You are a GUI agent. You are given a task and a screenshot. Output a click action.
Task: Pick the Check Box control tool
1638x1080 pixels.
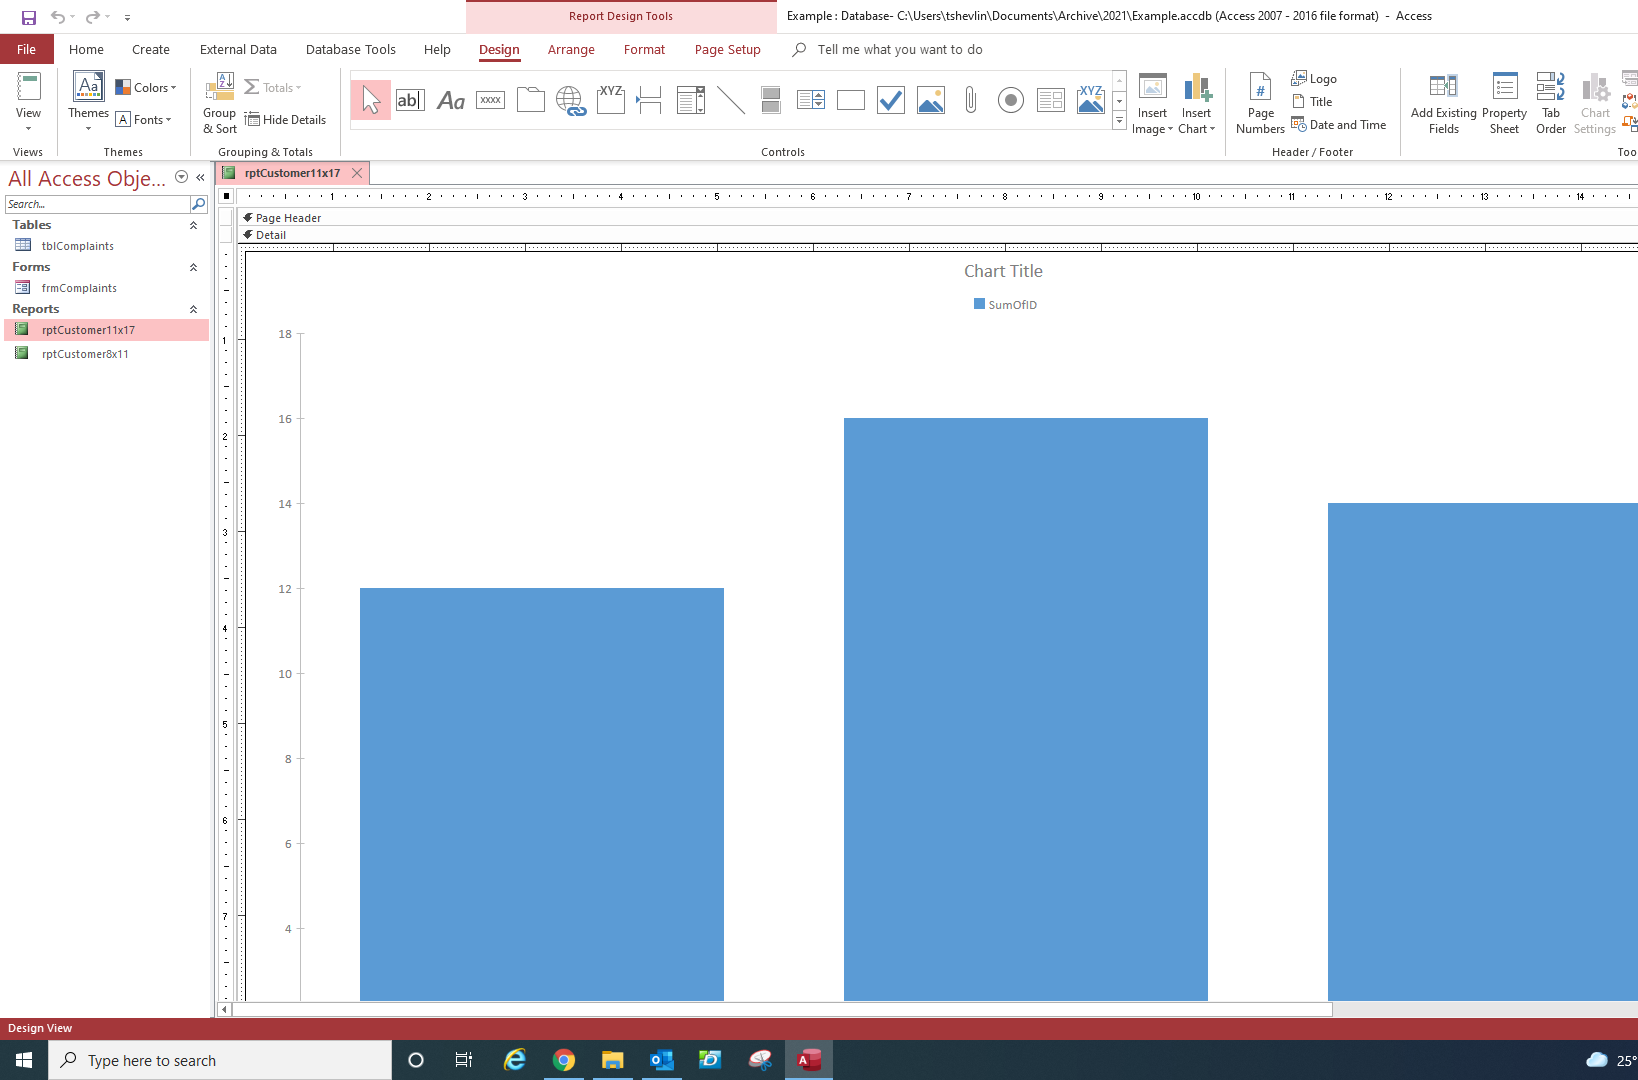click(891, 100)
